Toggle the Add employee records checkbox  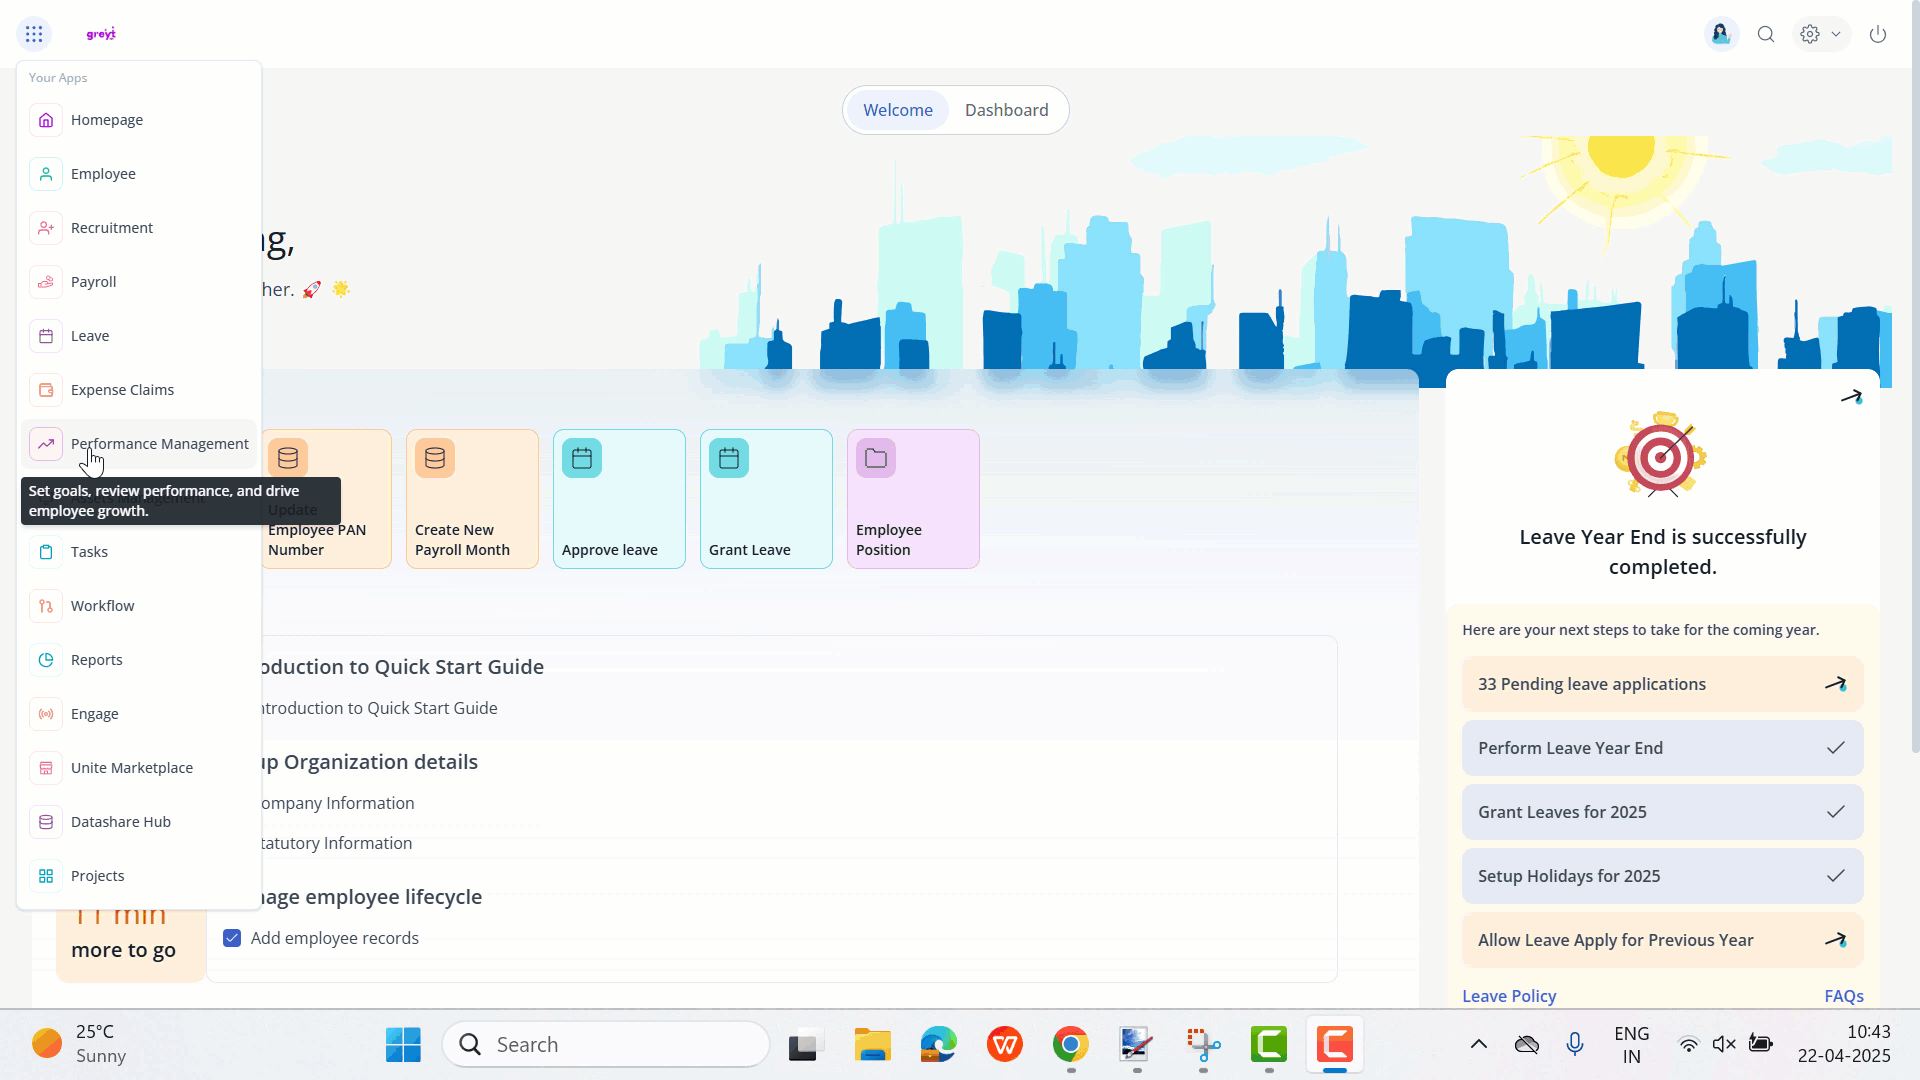tap(232, 938)
